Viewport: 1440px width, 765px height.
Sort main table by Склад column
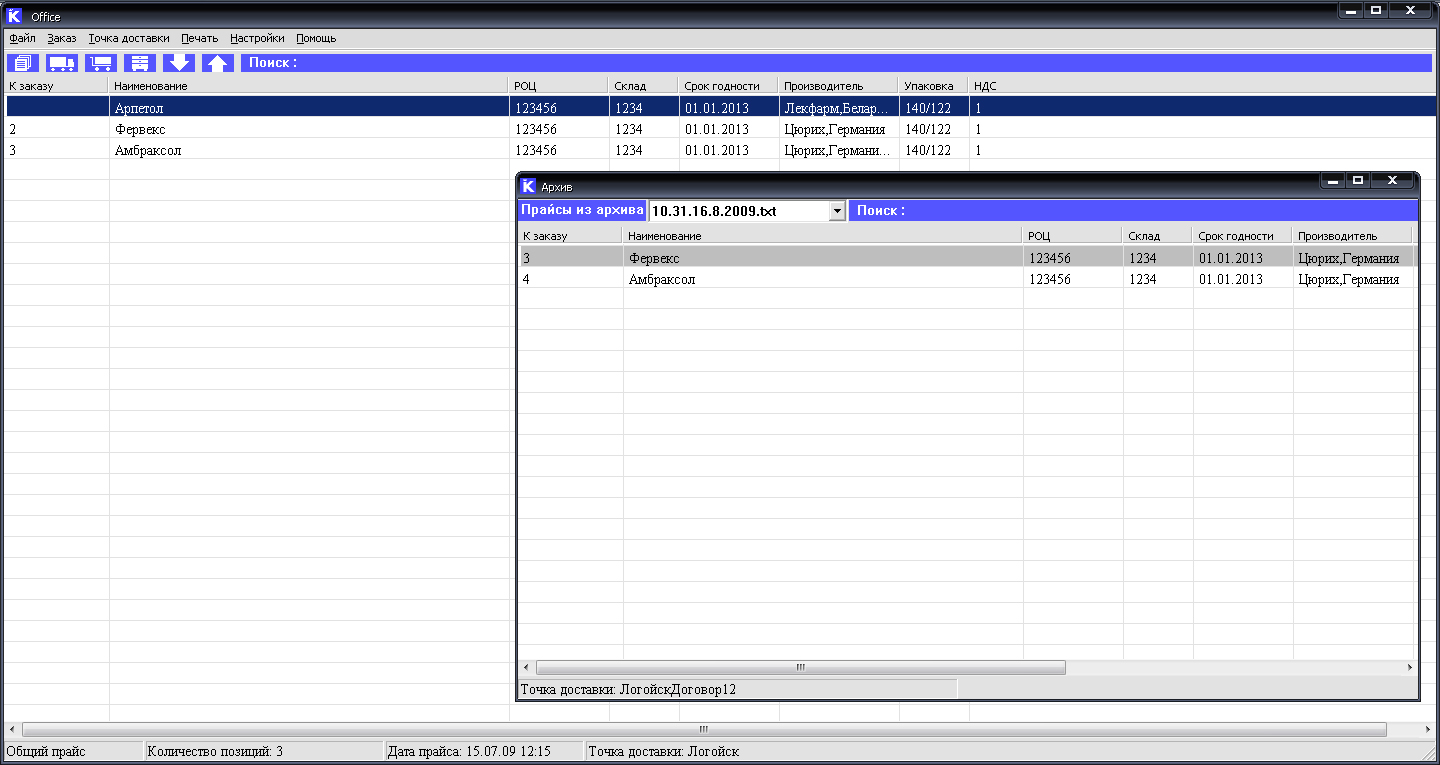coord(644,86)
